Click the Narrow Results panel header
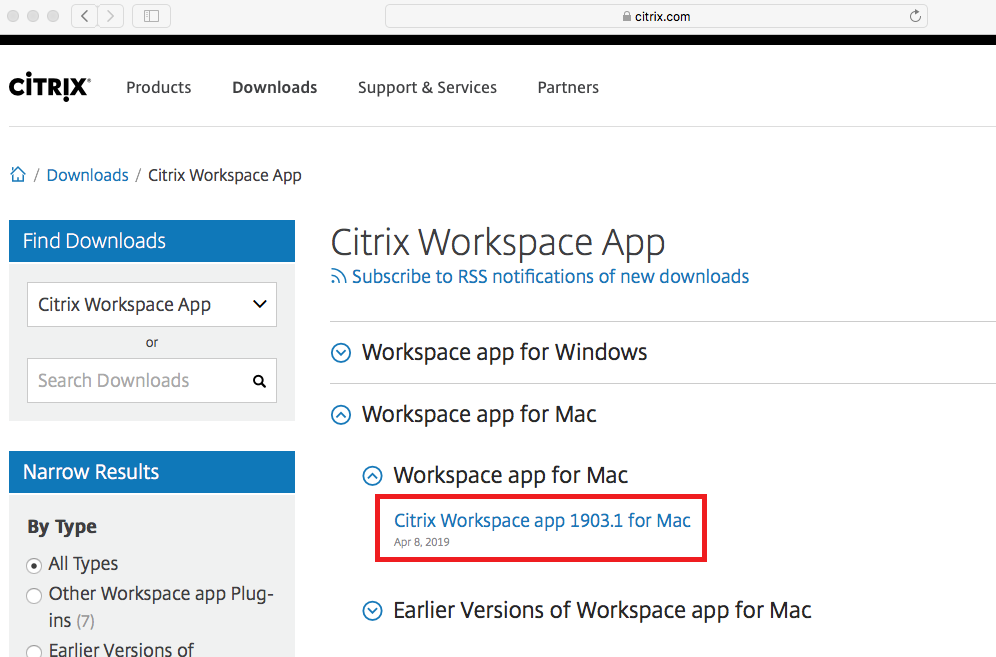 pyautogui.click(x=152, y=472)
